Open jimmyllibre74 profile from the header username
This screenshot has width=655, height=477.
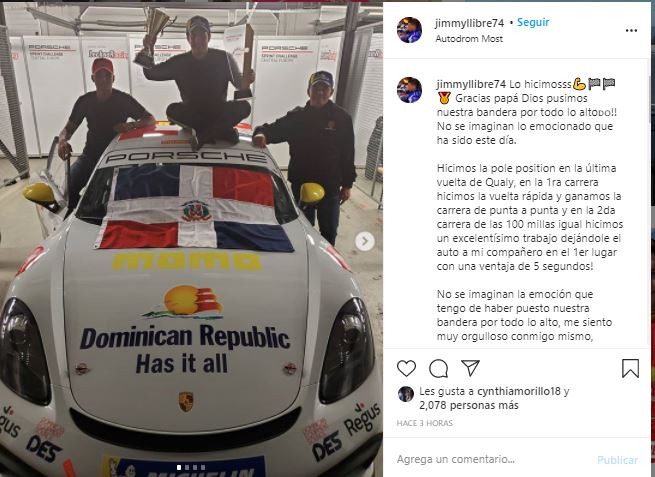470,23
